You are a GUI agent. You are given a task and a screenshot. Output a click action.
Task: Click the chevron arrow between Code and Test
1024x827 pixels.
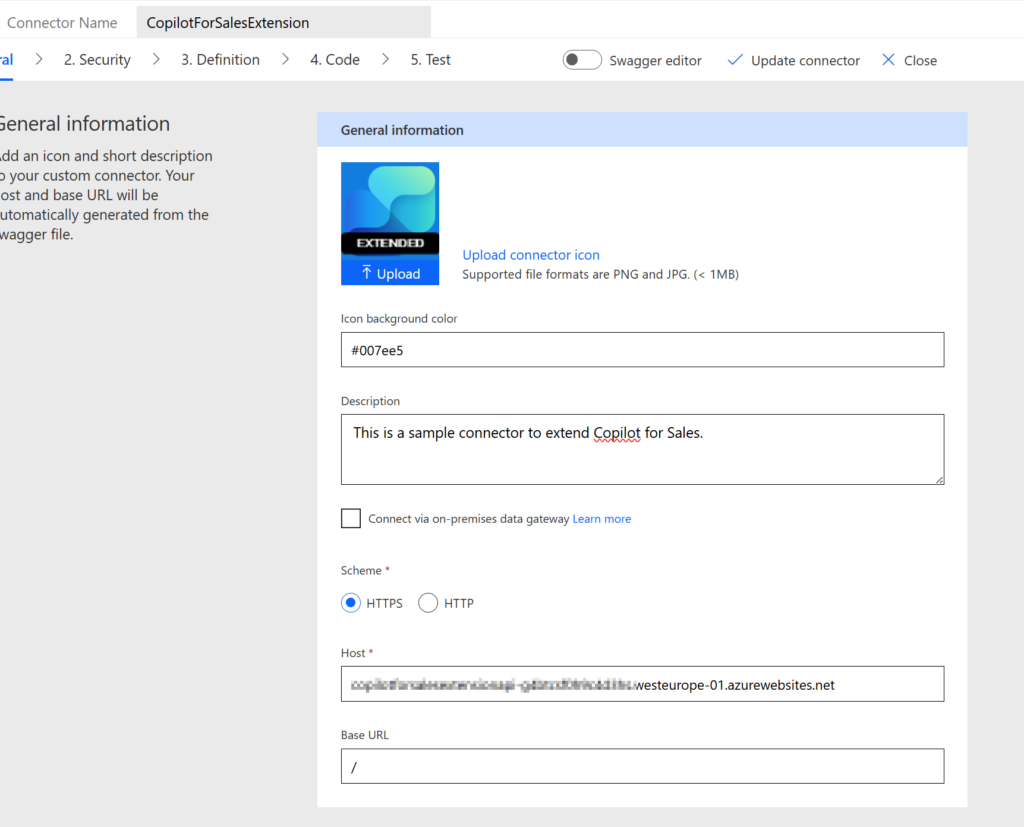tap(385, 60)
